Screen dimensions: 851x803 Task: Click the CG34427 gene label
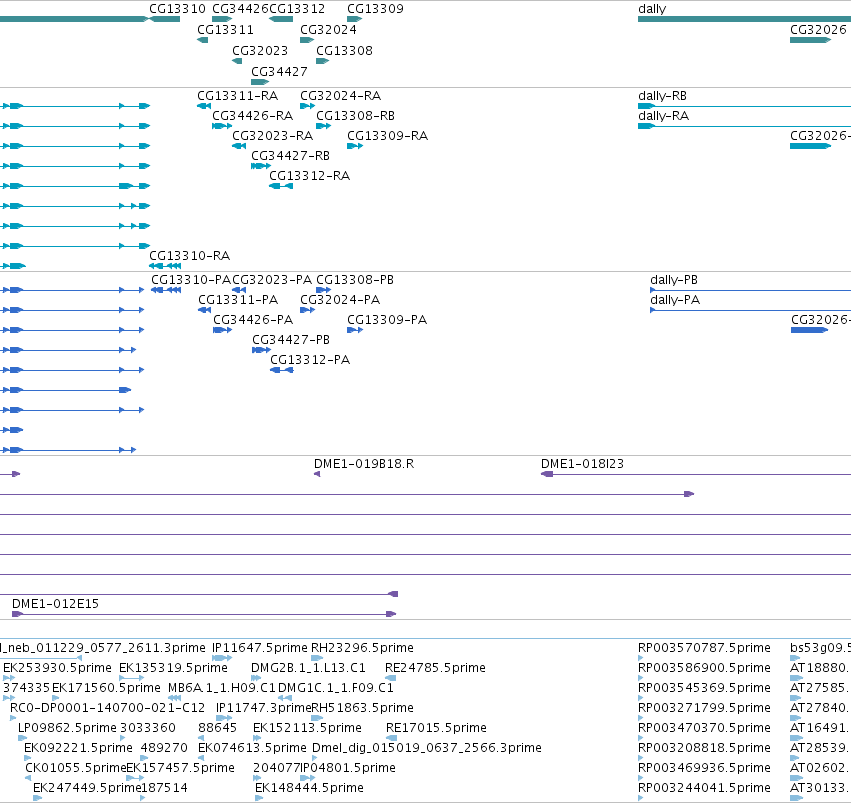click(279, 72)
